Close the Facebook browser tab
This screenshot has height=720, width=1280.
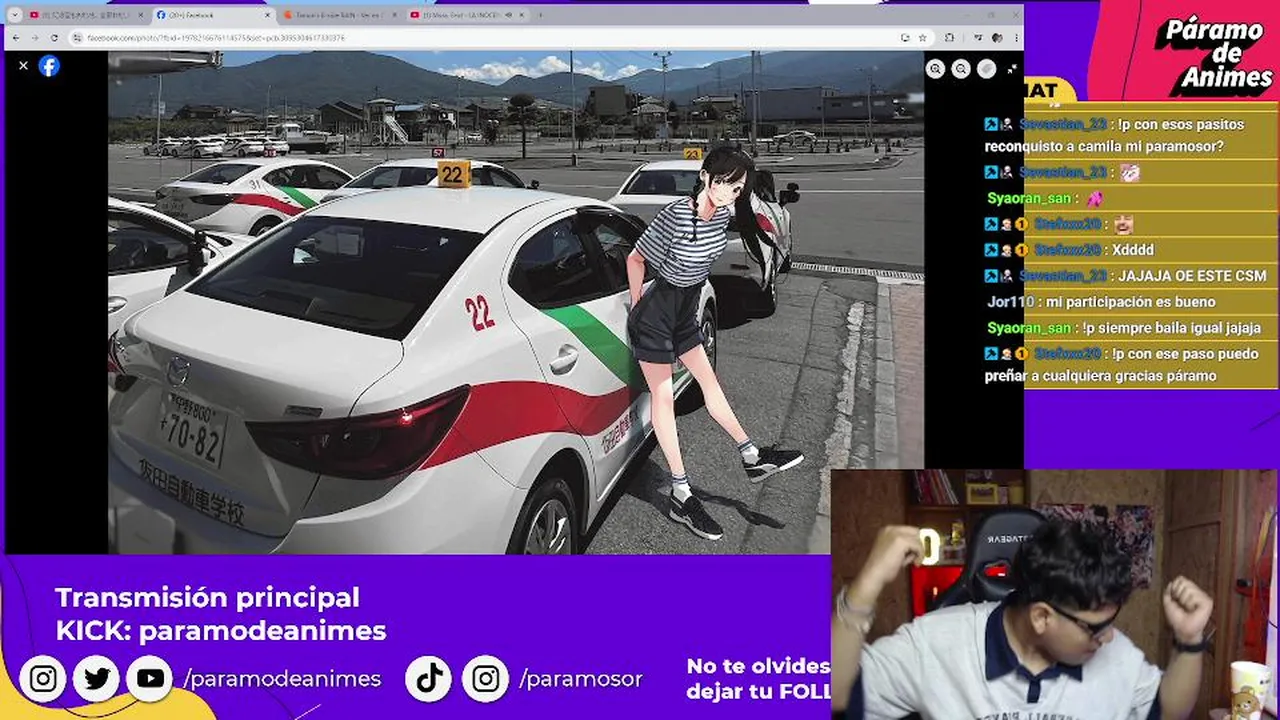click(267, 15)
